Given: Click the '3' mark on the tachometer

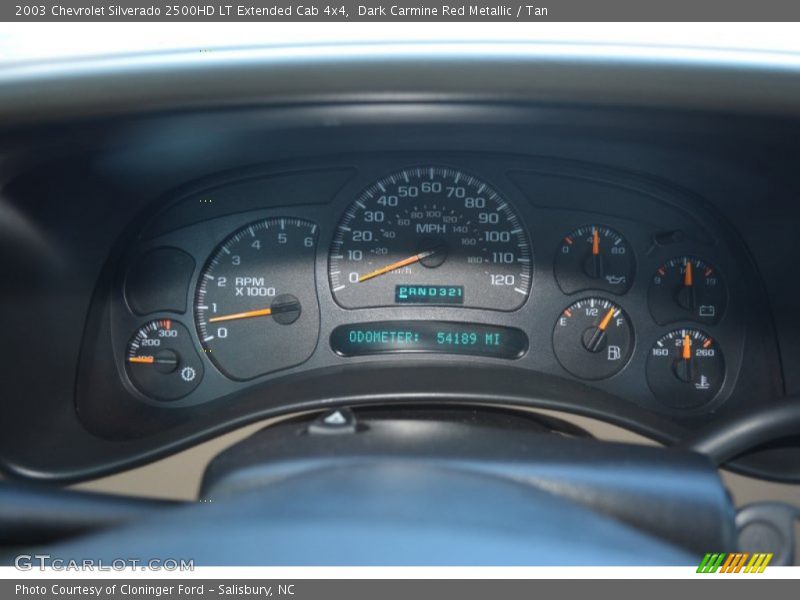Looking at the screenshot, I should [x=236, y=260].
